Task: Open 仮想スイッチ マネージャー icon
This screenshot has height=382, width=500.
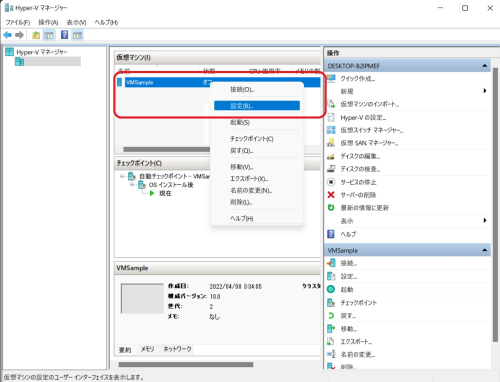Action: pyautogui.click(x=331, y=130)
